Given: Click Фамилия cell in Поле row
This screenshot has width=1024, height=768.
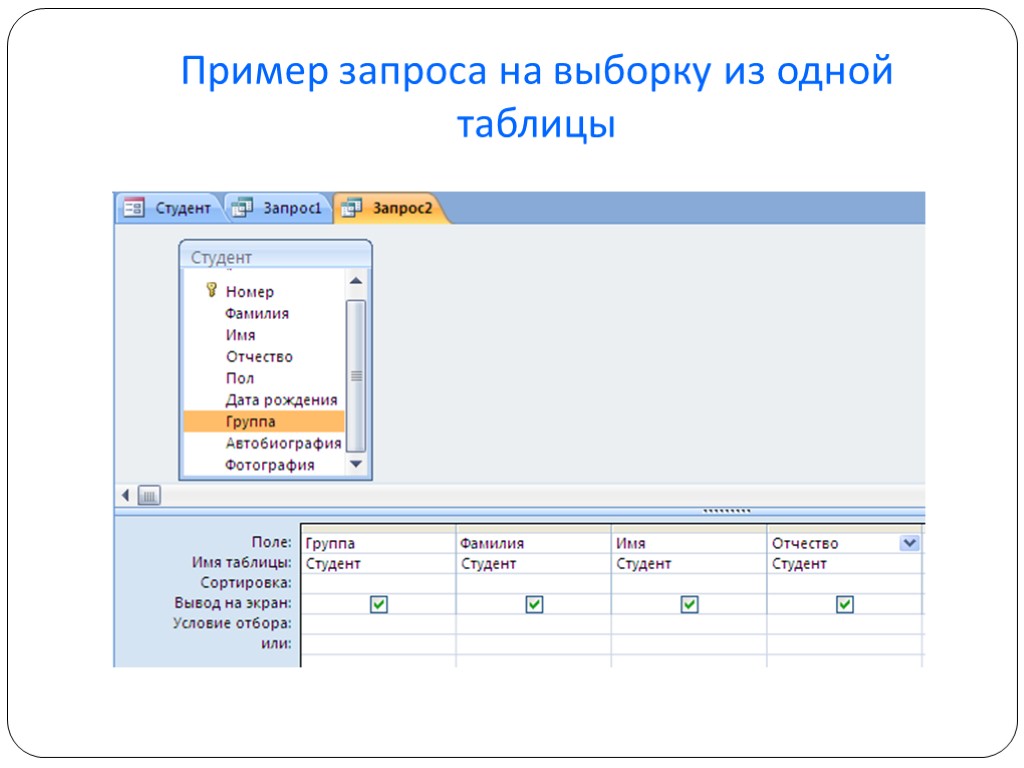Looking at the screenshot, I should point(534,543).
